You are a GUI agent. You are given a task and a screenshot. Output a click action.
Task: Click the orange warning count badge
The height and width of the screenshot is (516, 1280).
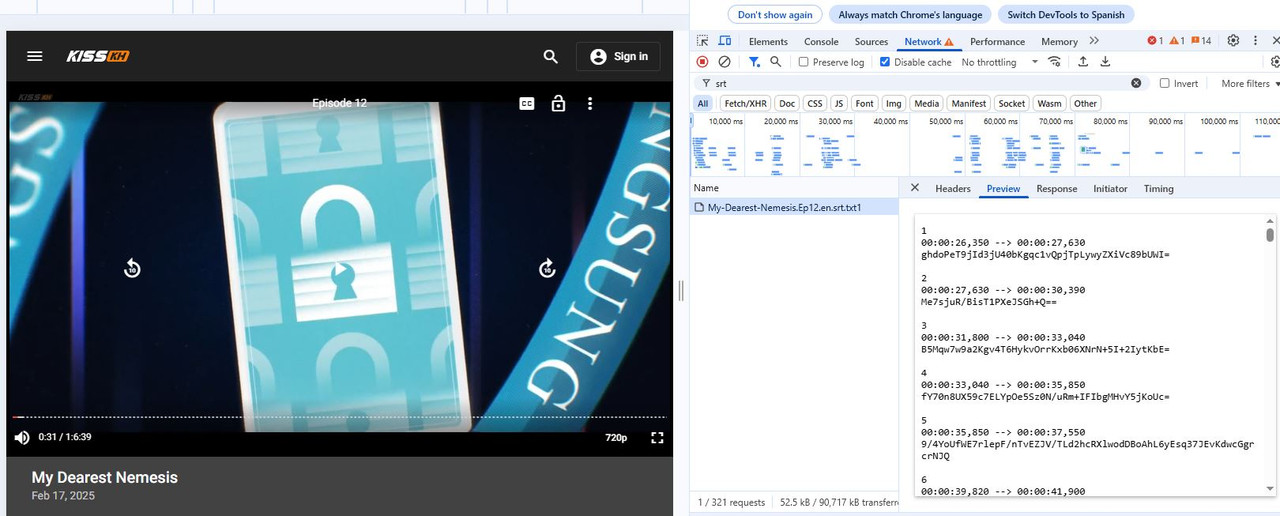(x=1177, y=41)
